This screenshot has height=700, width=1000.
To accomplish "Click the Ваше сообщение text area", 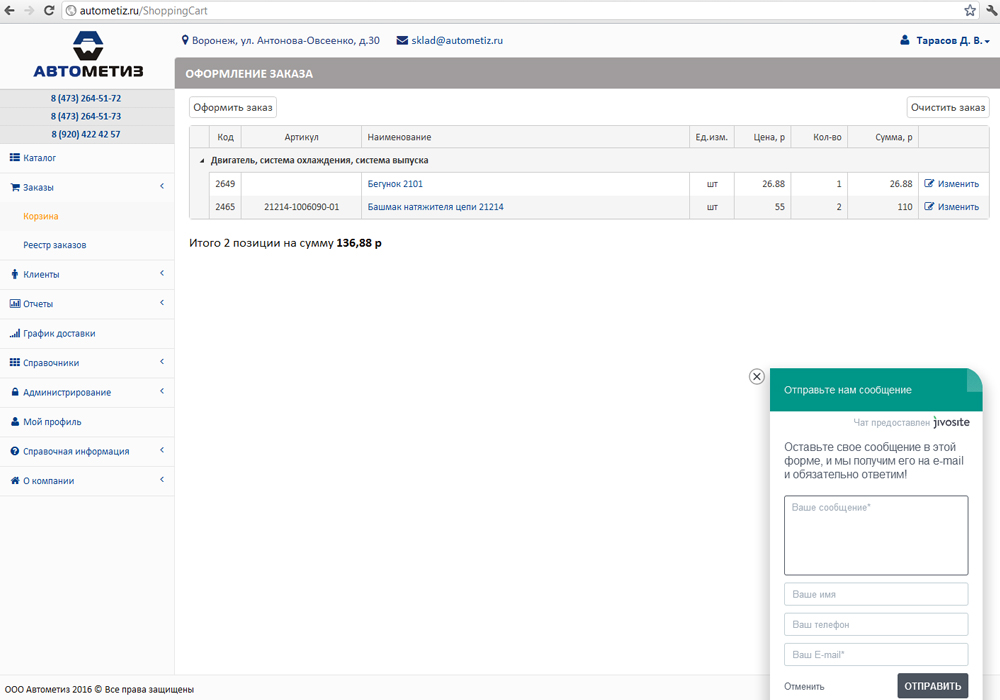I will click(x=876, y=535).
